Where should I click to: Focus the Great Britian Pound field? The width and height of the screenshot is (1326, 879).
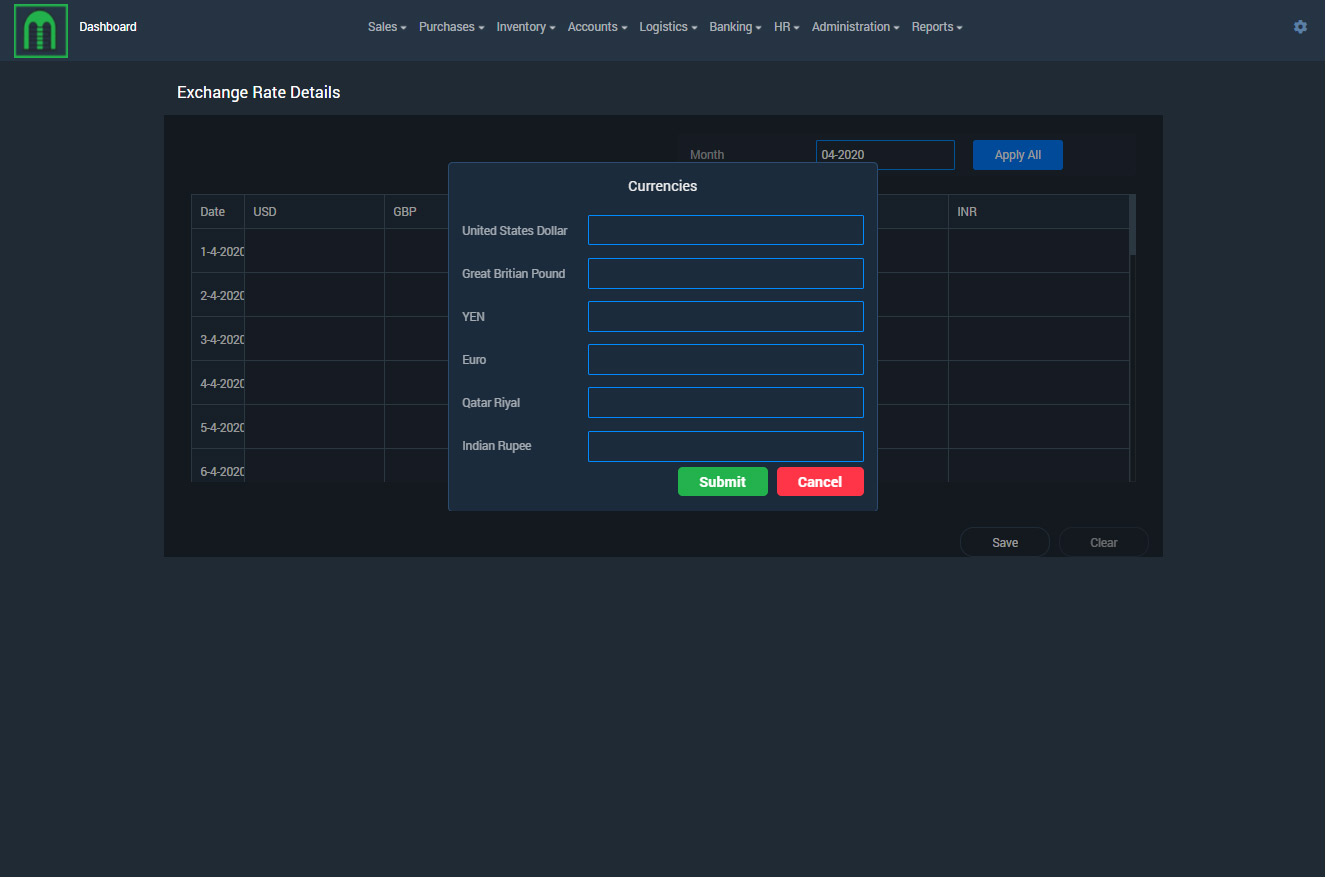[x=726, y=273]
